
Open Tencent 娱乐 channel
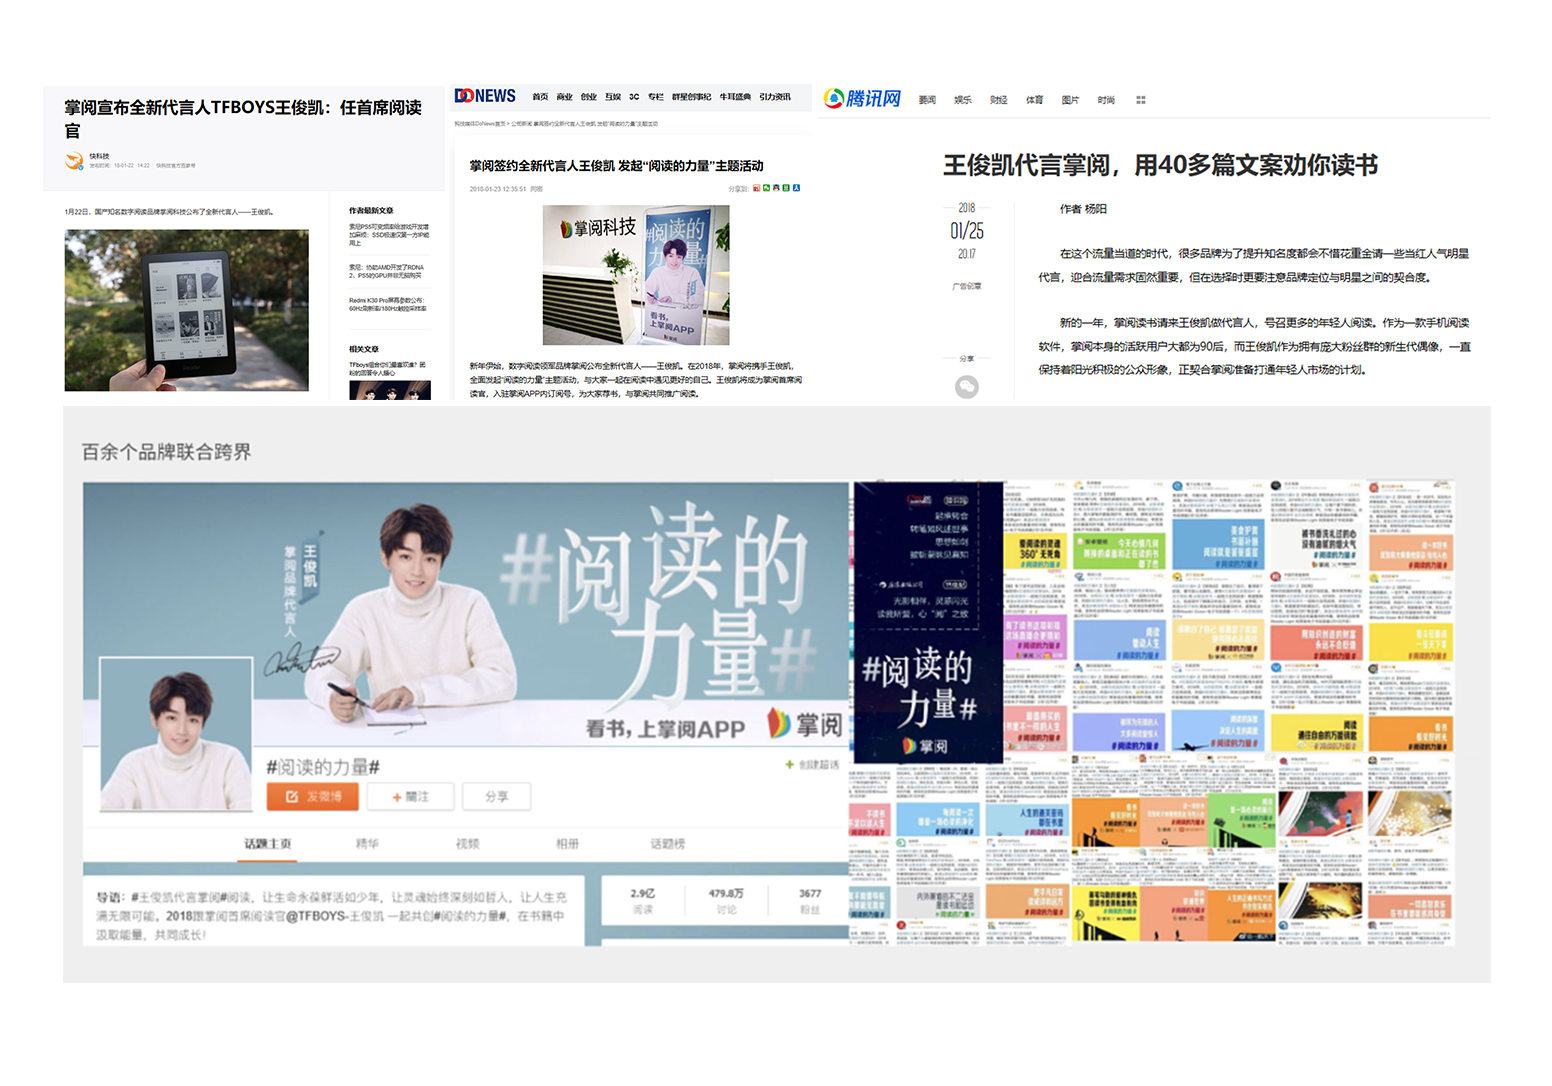pyautogui.click(x=963, y=100)
